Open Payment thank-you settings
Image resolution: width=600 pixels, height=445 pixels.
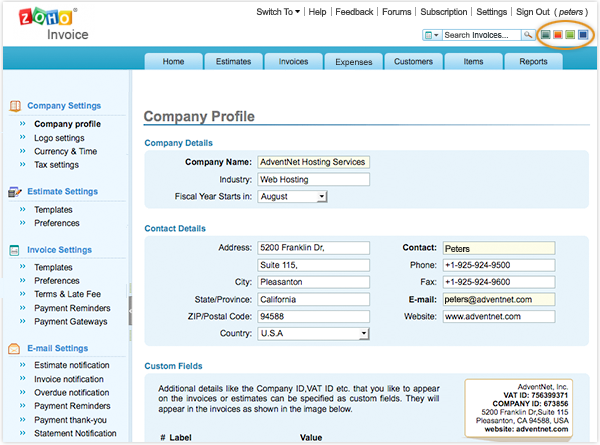(70, 420)
